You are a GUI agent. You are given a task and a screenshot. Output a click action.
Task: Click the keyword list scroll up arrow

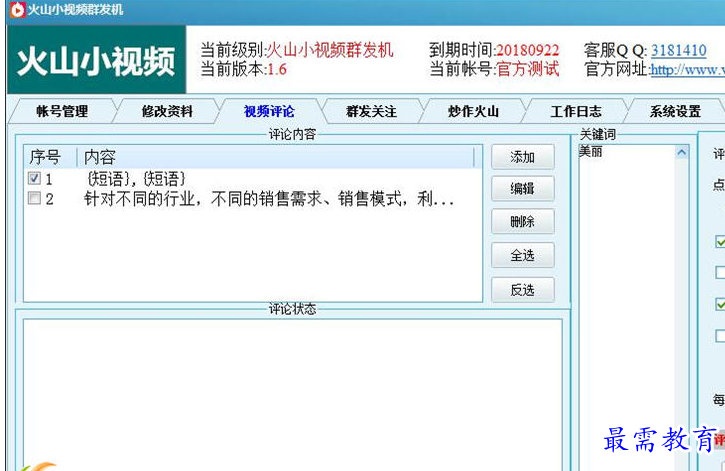click(x=681, y=152)
